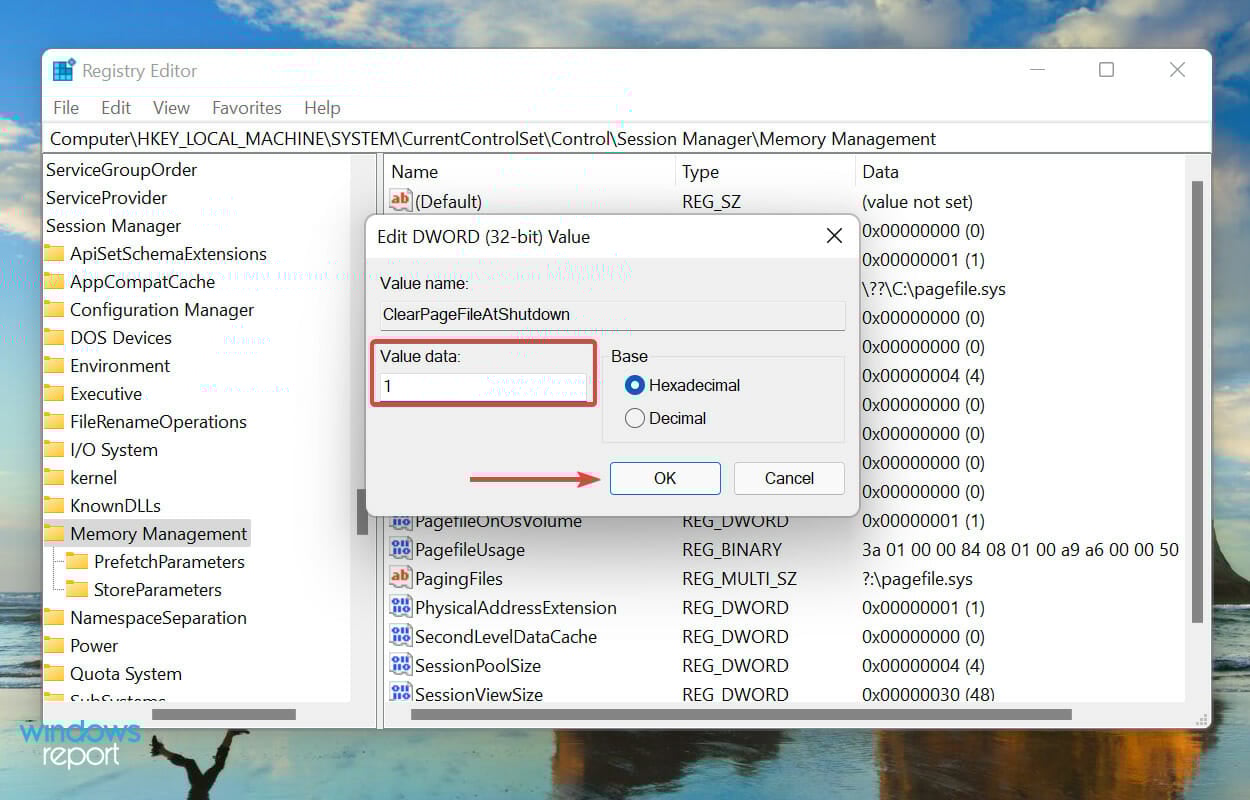1250x800 pixels.
Task: Open the View menu
Action: (170, 107)
